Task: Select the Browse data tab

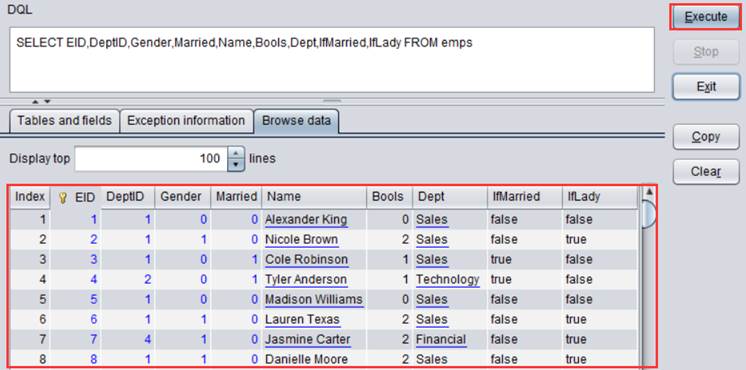Action: point(296,121)
